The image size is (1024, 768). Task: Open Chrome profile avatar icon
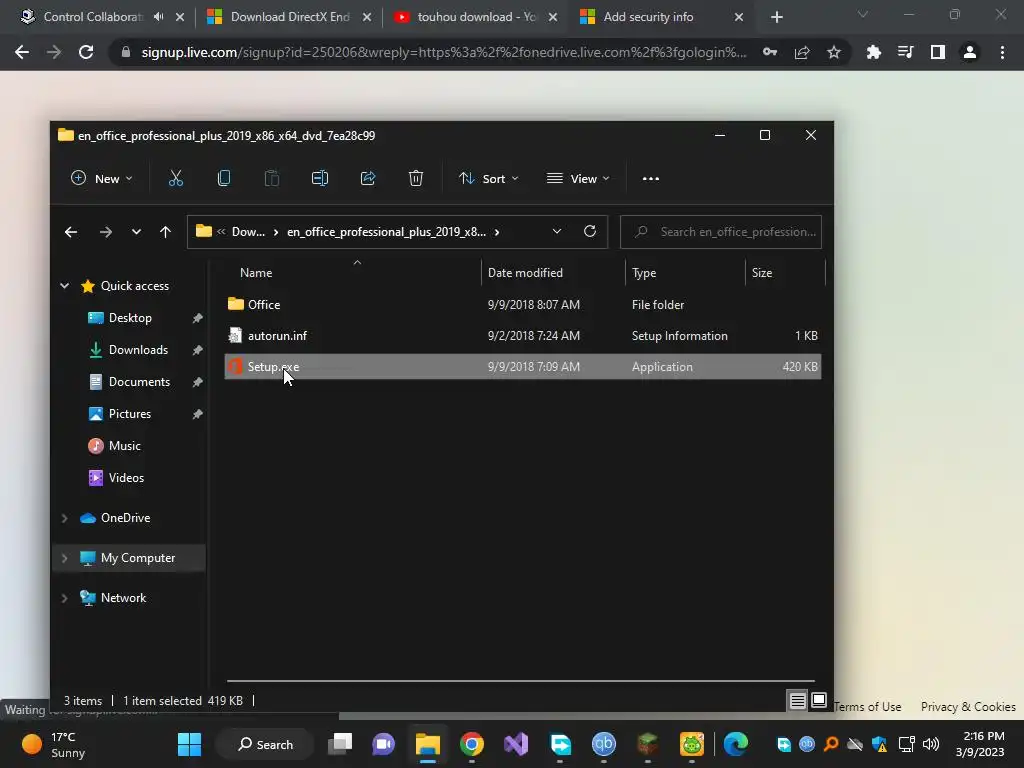point(970,52)
